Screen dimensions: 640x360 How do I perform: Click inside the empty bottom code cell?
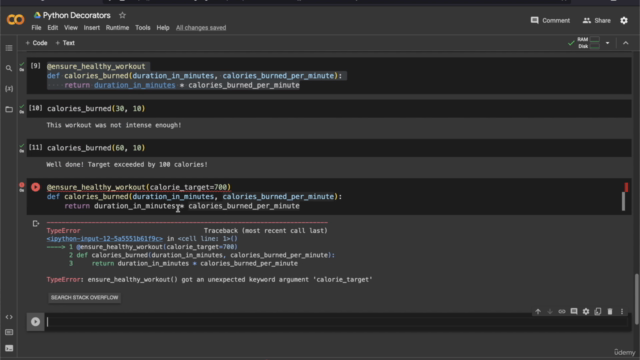337,322
